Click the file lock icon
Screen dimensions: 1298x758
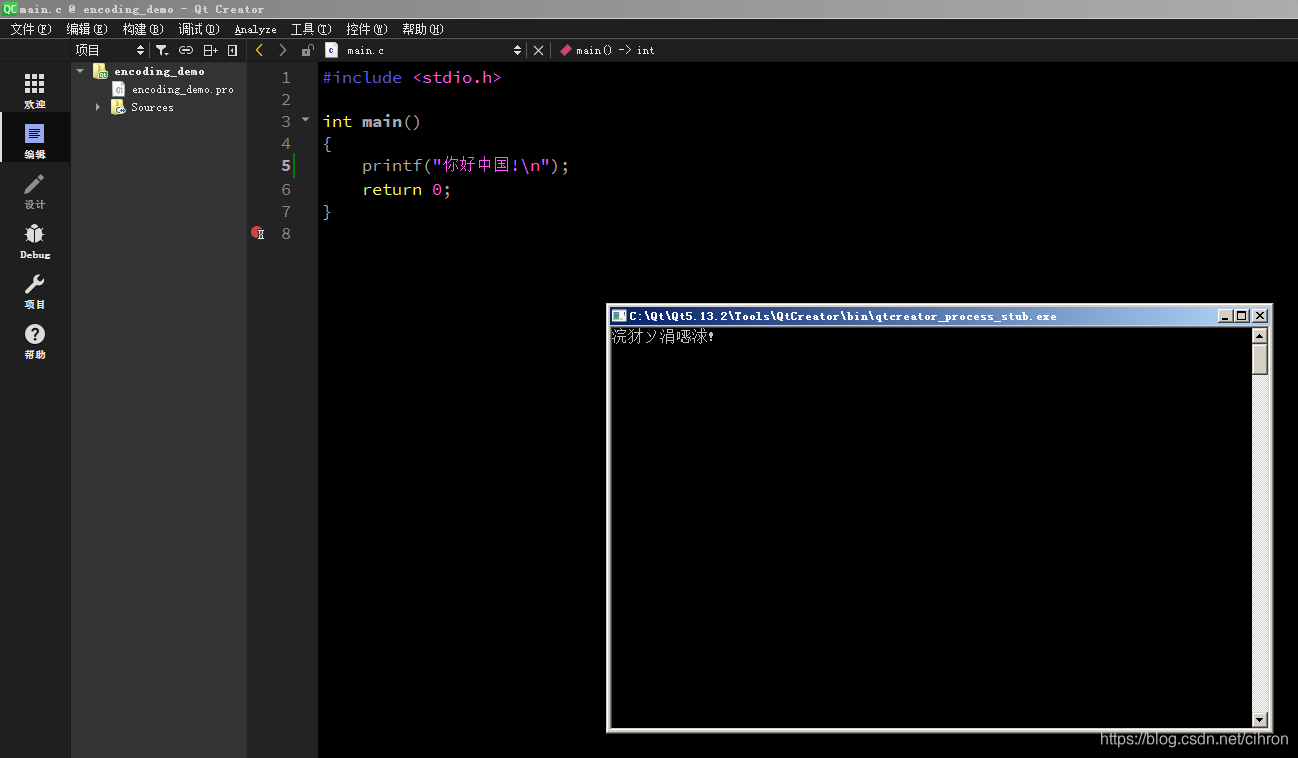click(307, 50)
